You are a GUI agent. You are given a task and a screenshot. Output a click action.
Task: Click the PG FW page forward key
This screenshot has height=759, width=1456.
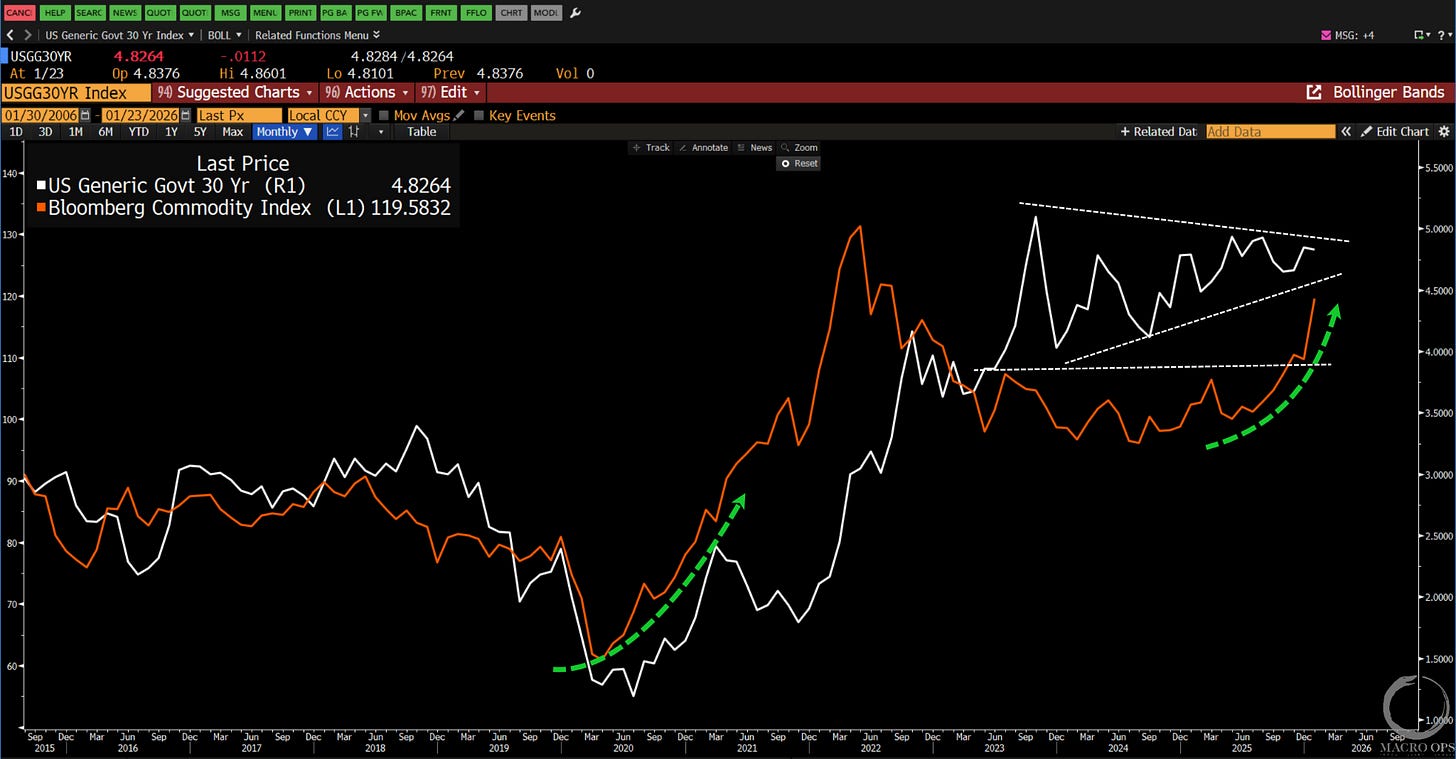point(369,13)
